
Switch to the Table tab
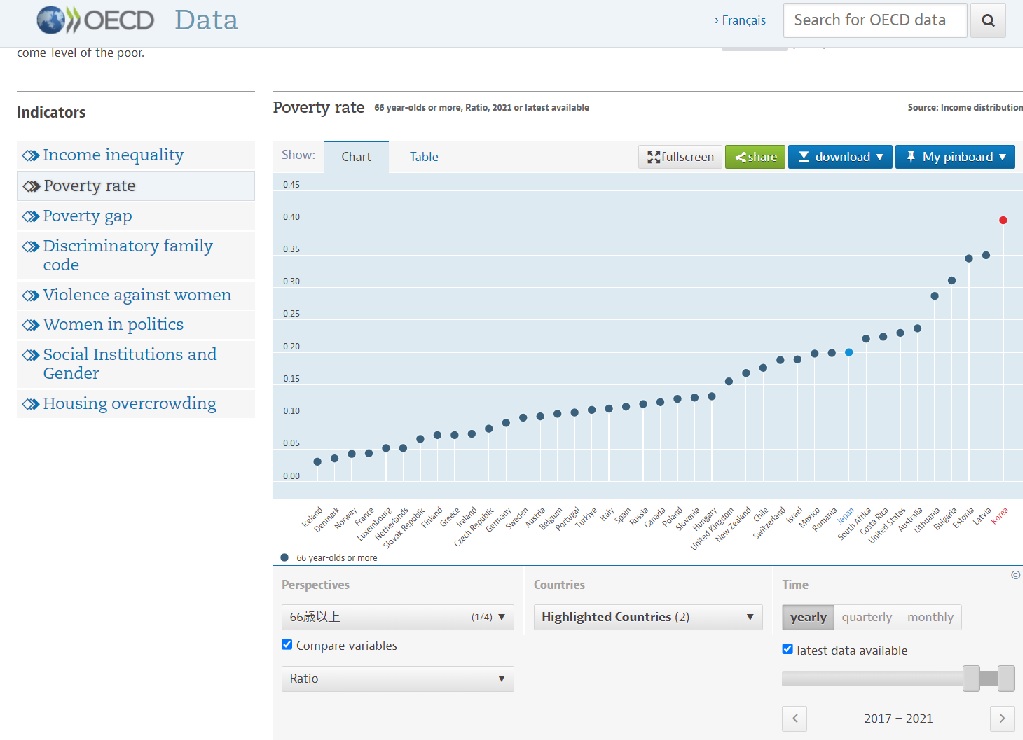pyautogui.click(x=424, y=157)
